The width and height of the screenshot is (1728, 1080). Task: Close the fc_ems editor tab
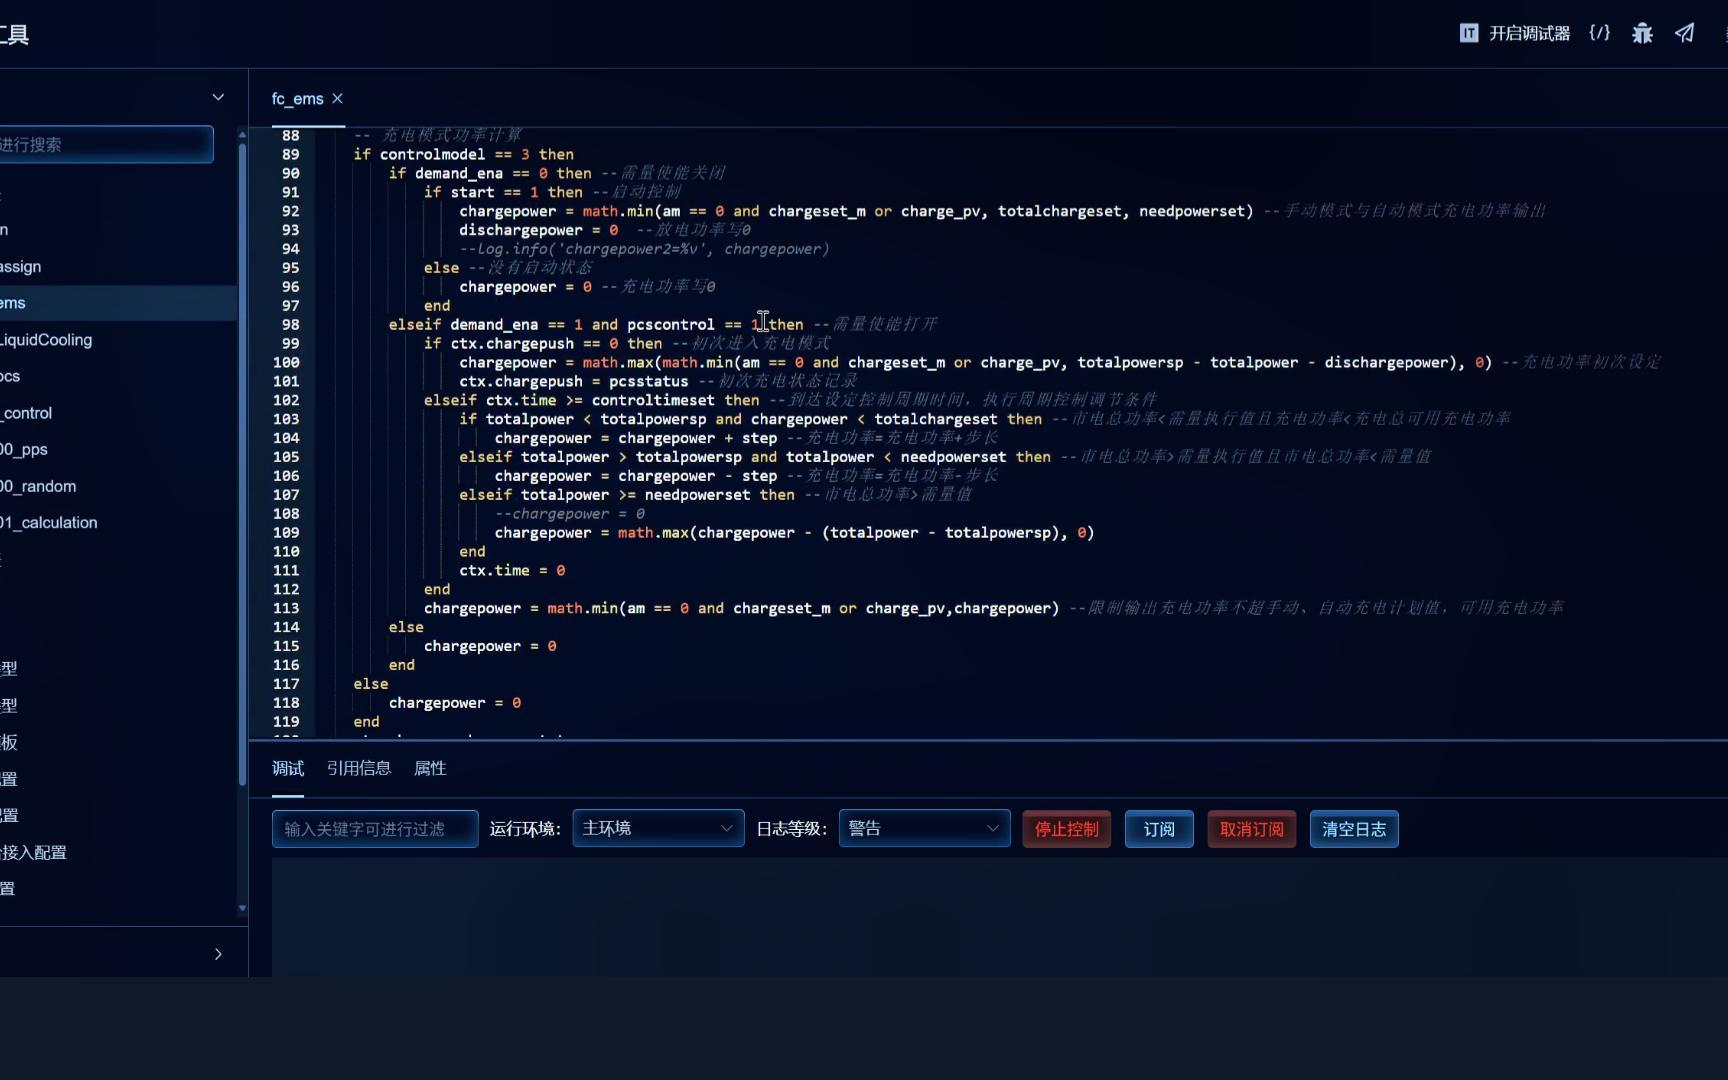coord(338,98)
